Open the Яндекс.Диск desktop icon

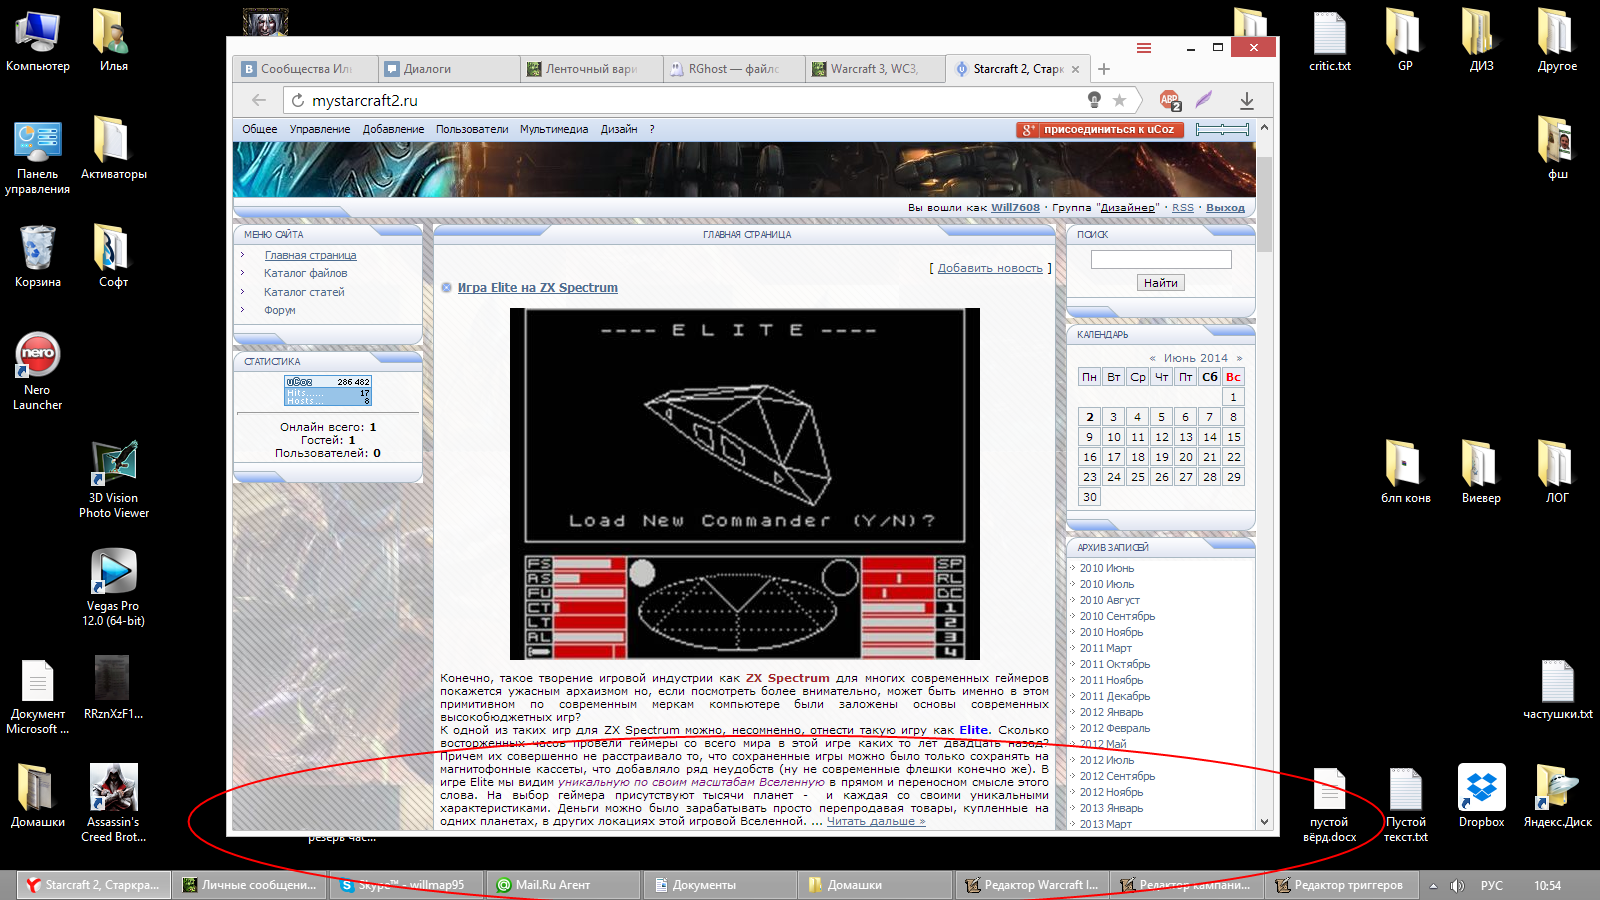click(1557, 796)
